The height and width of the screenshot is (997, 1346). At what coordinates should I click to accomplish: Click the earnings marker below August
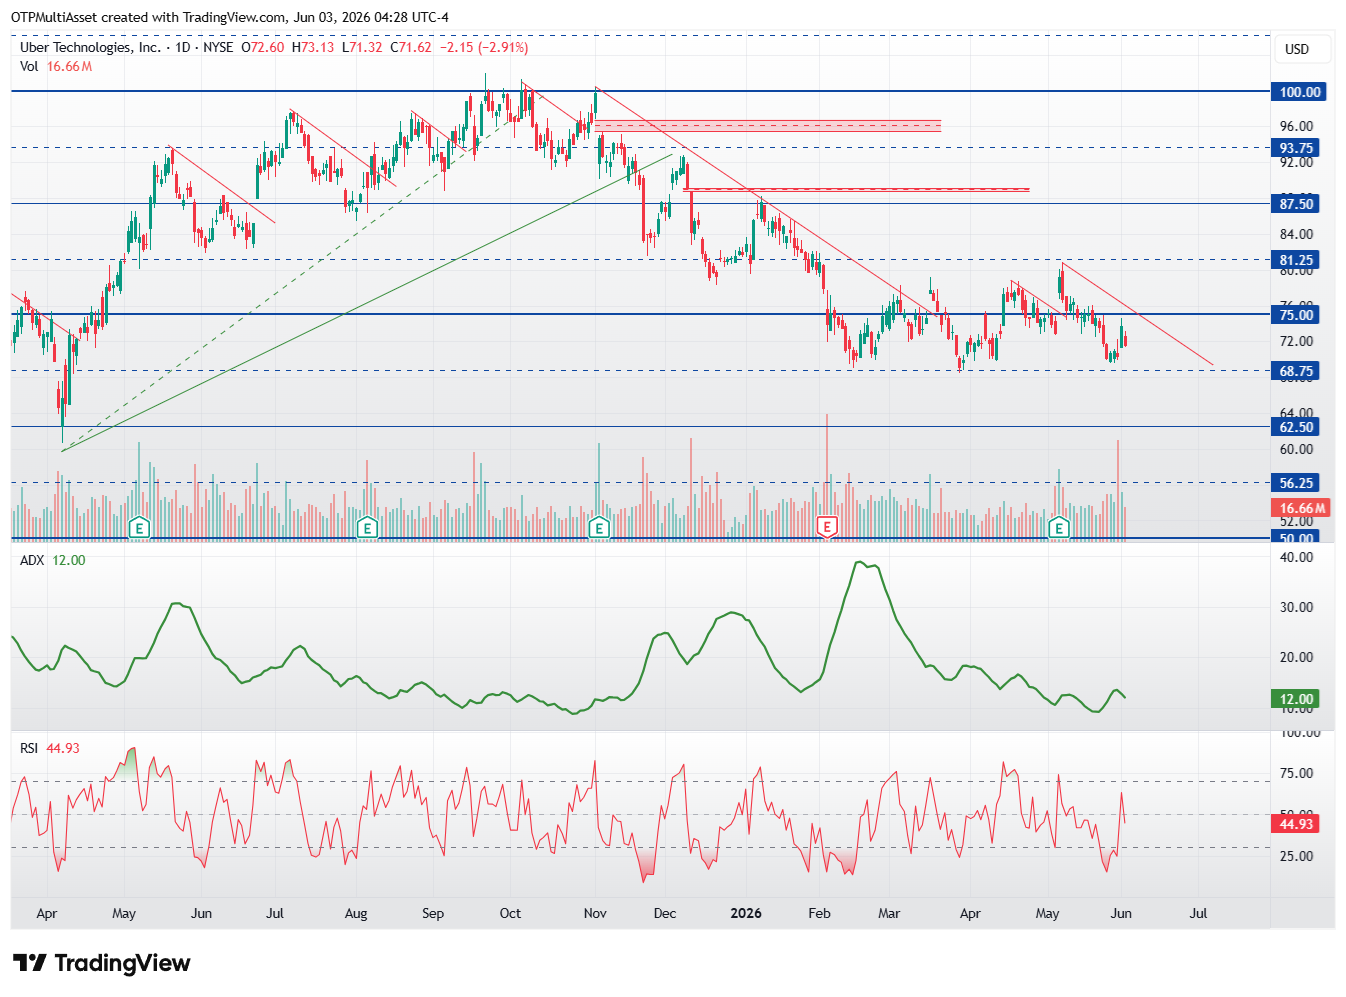pos(367,527)
